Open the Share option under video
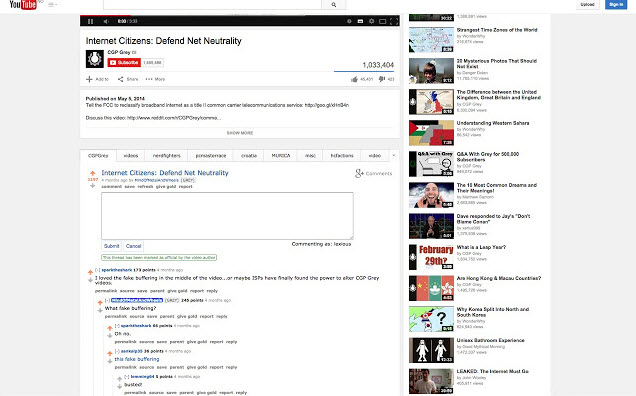This screenshot has width=636, height=396. point(128,79)
